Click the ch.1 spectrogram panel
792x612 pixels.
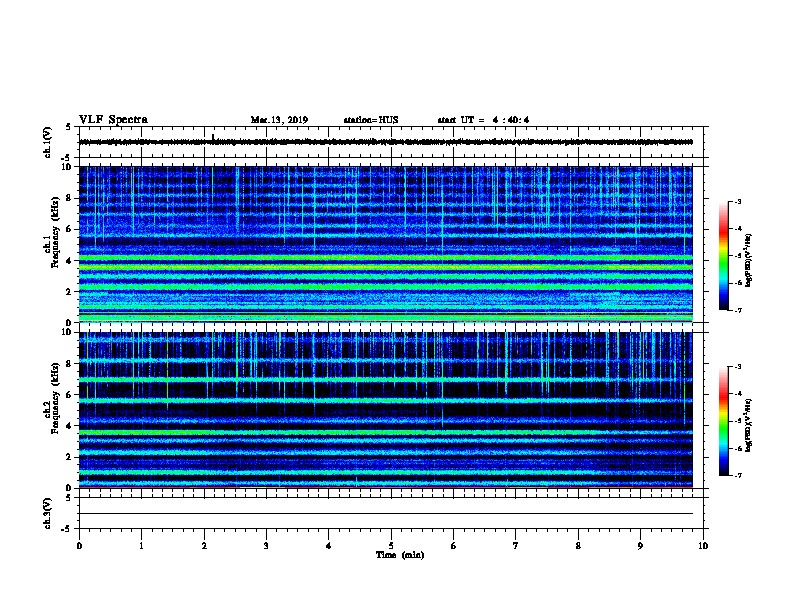tap(385, 244)
